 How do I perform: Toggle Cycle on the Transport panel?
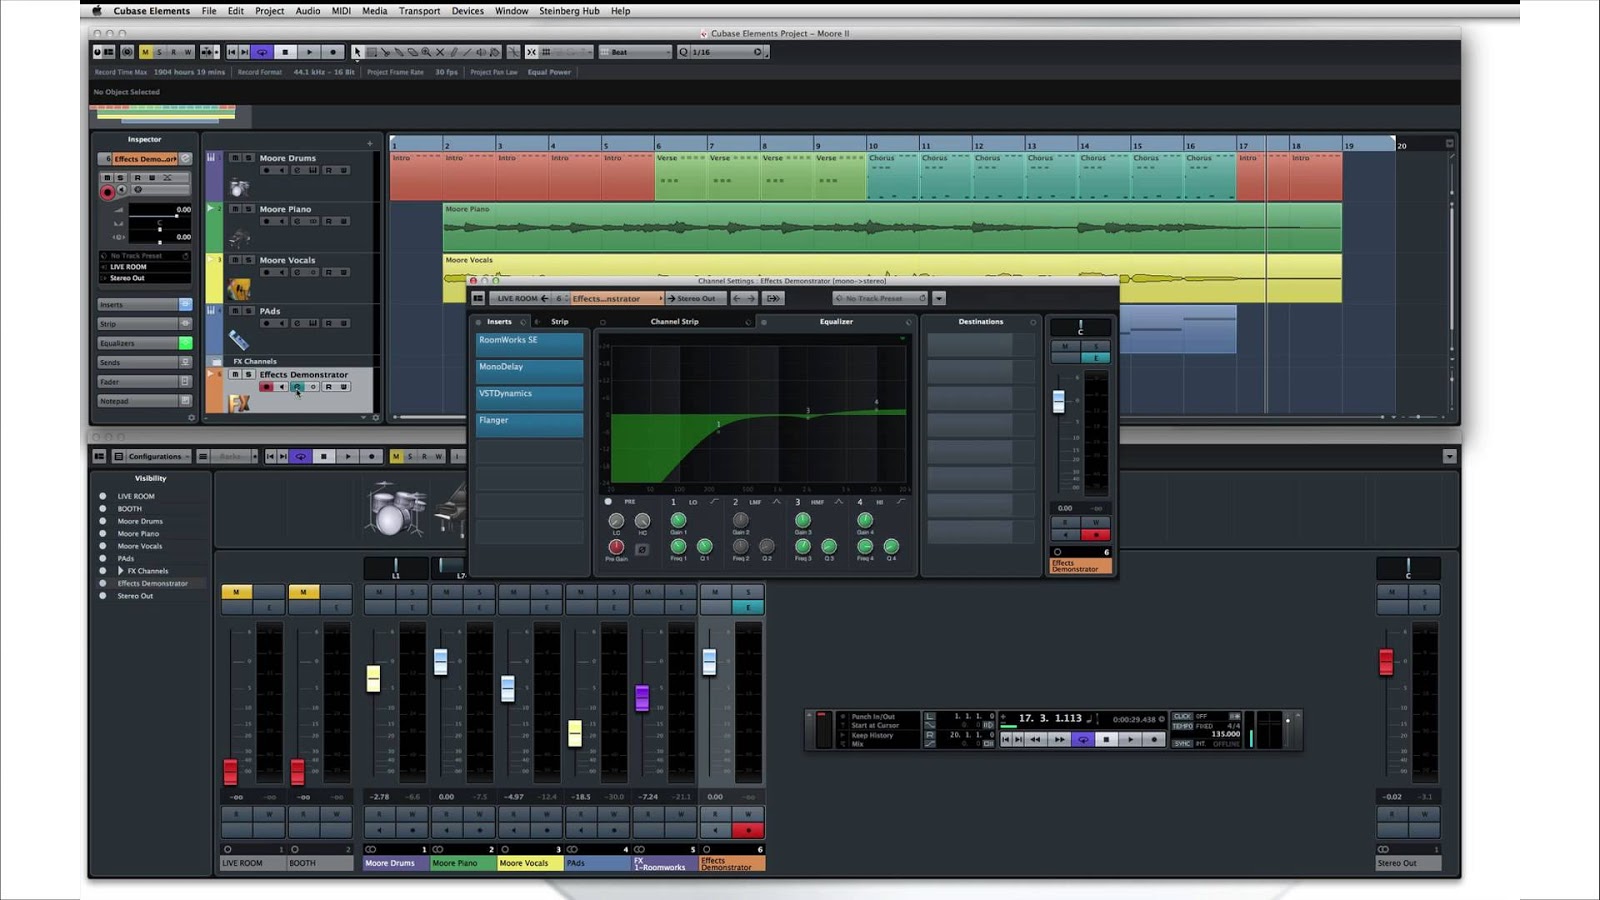pos(1082,740)
